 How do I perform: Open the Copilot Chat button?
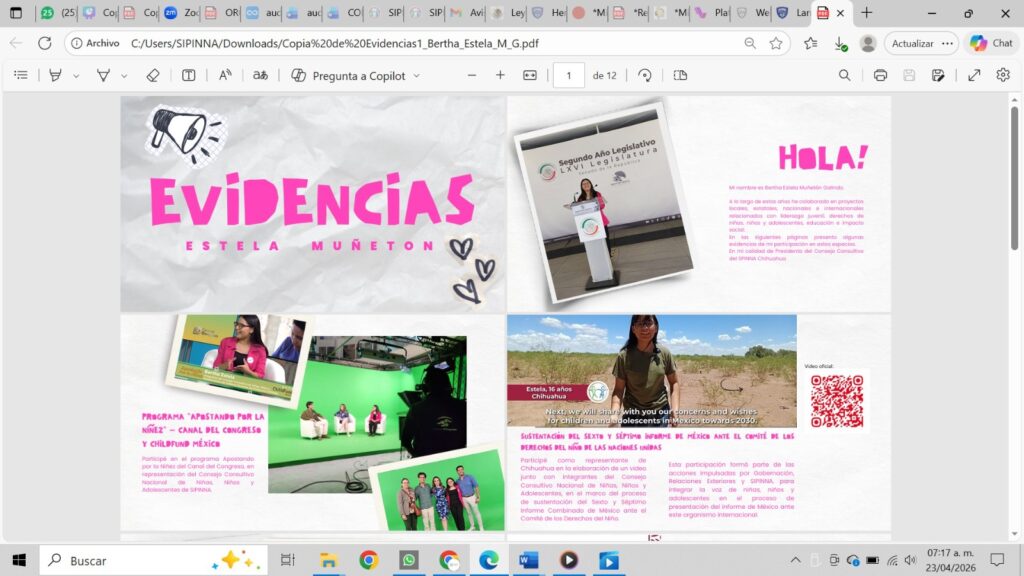[x=991, y=43]
